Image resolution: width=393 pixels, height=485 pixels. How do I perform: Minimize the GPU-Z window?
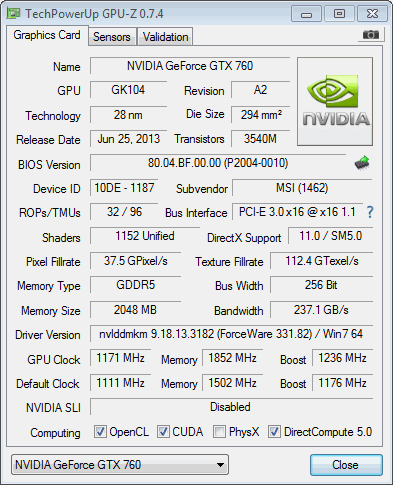coord(307,14)
